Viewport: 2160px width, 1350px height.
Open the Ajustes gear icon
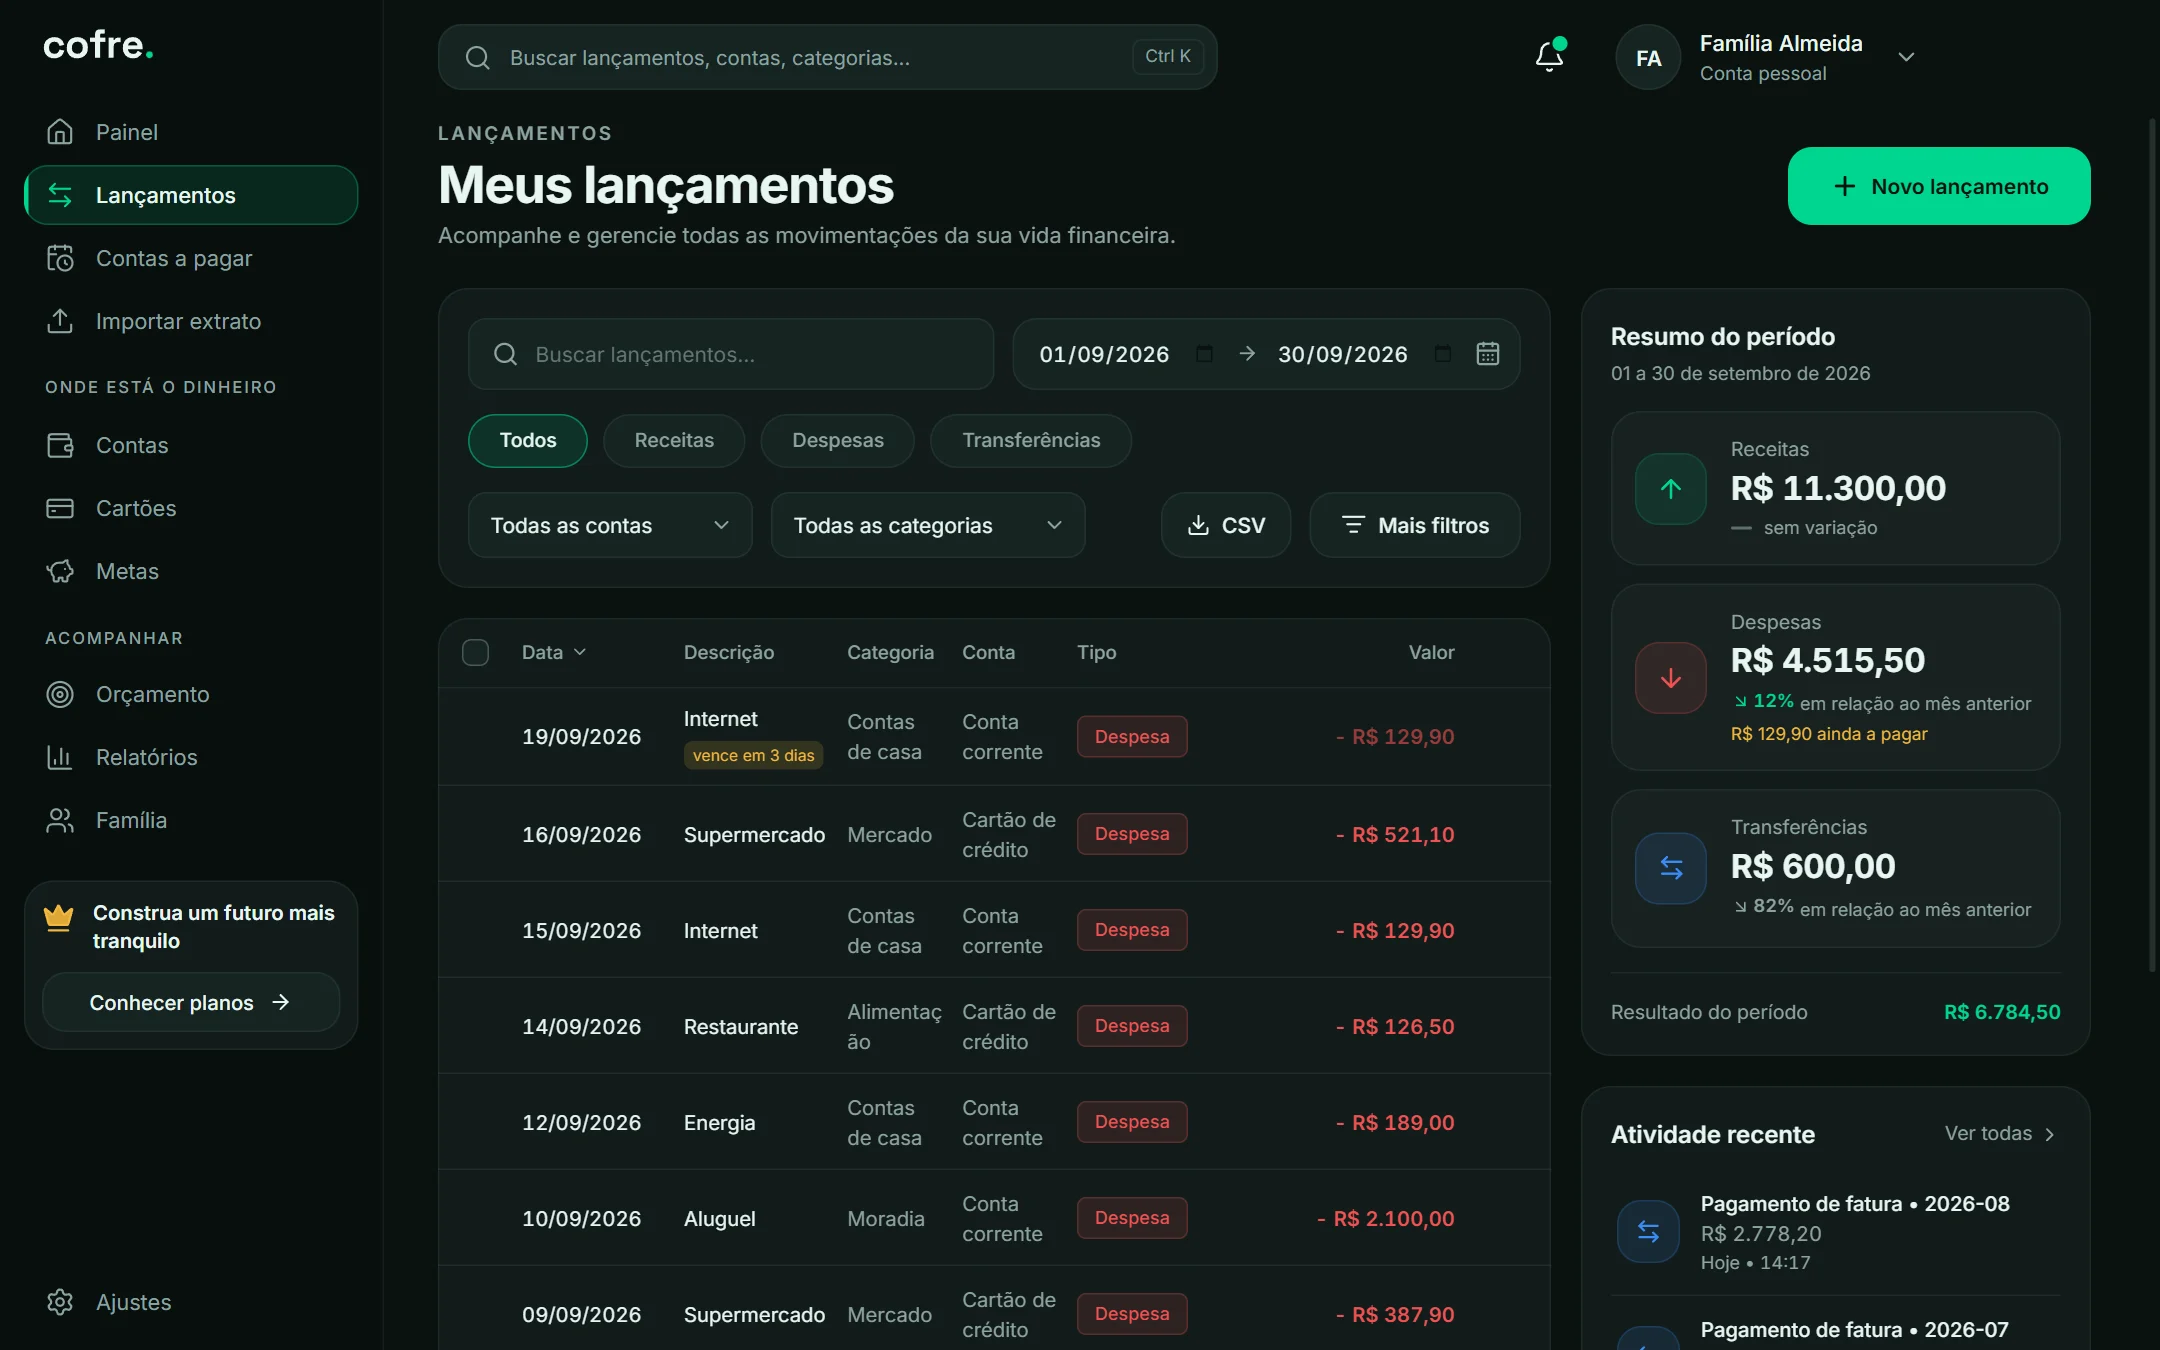(60, 1302)
